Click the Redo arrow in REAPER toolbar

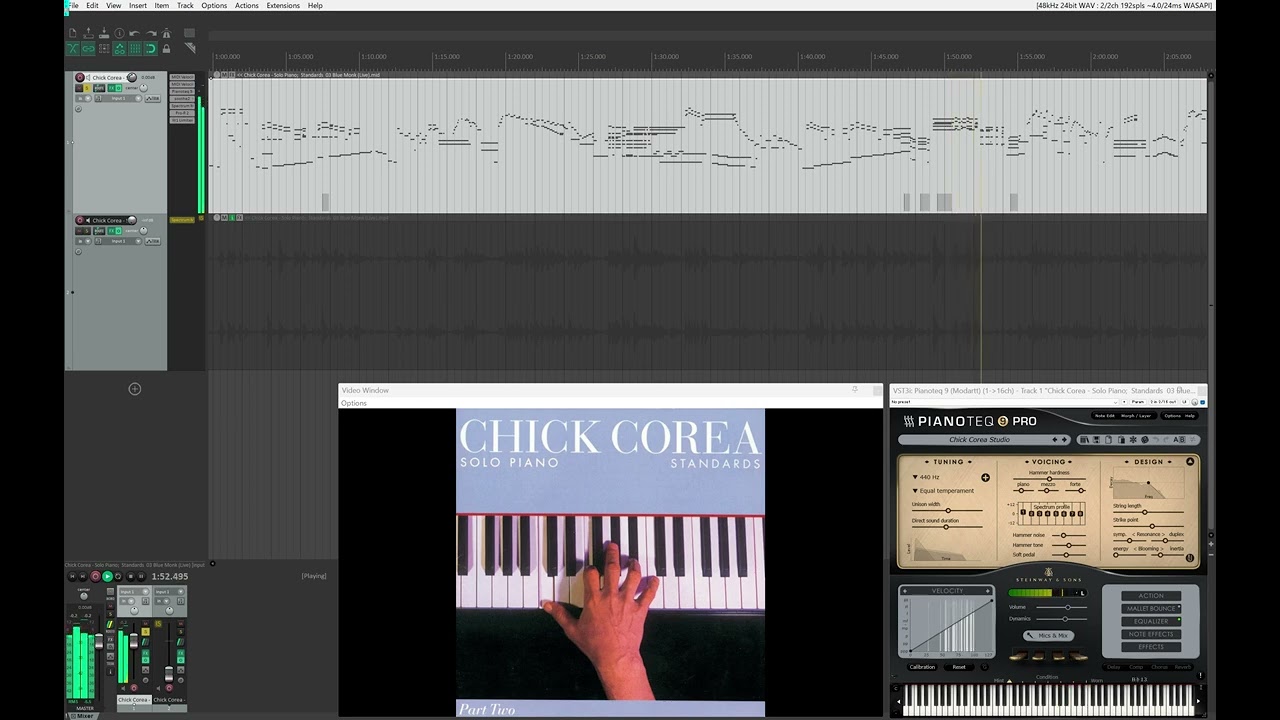(x=151, y=33)
